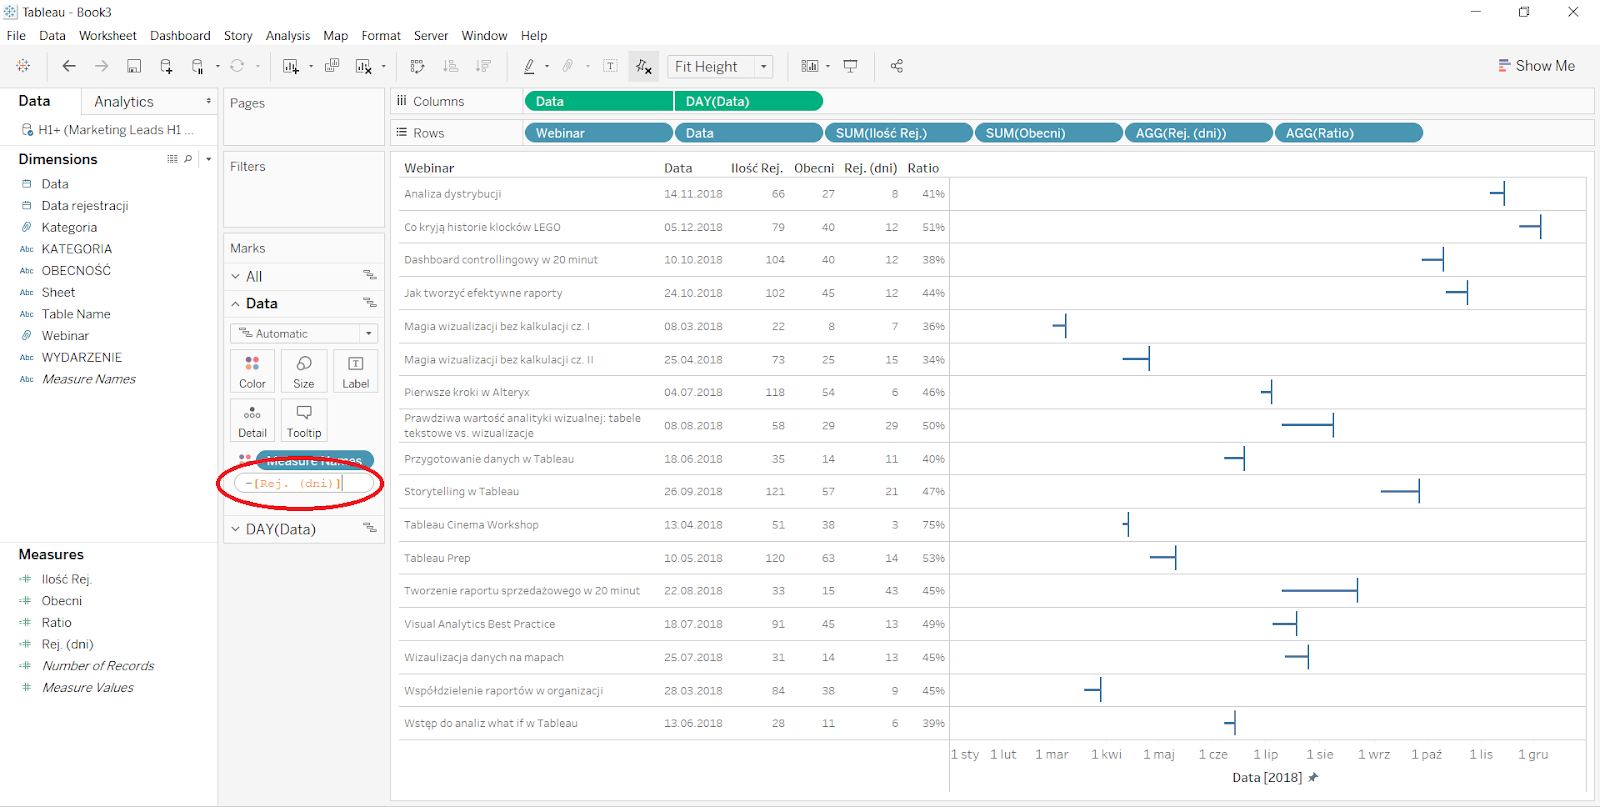Viewport: 1600px width, 807px height.
Task: Open the Analysis menu
Action: 287,35
